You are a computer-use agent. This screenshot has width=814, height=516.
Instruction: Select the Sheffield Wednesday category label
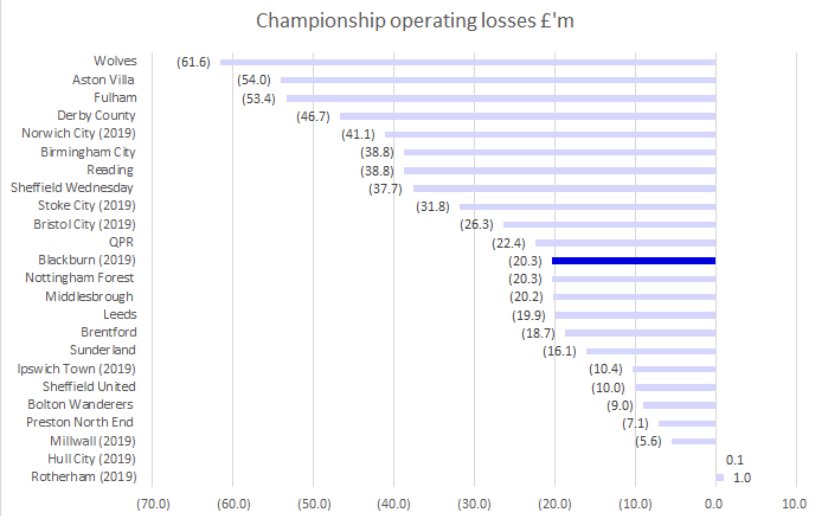[x=72, y=188]
